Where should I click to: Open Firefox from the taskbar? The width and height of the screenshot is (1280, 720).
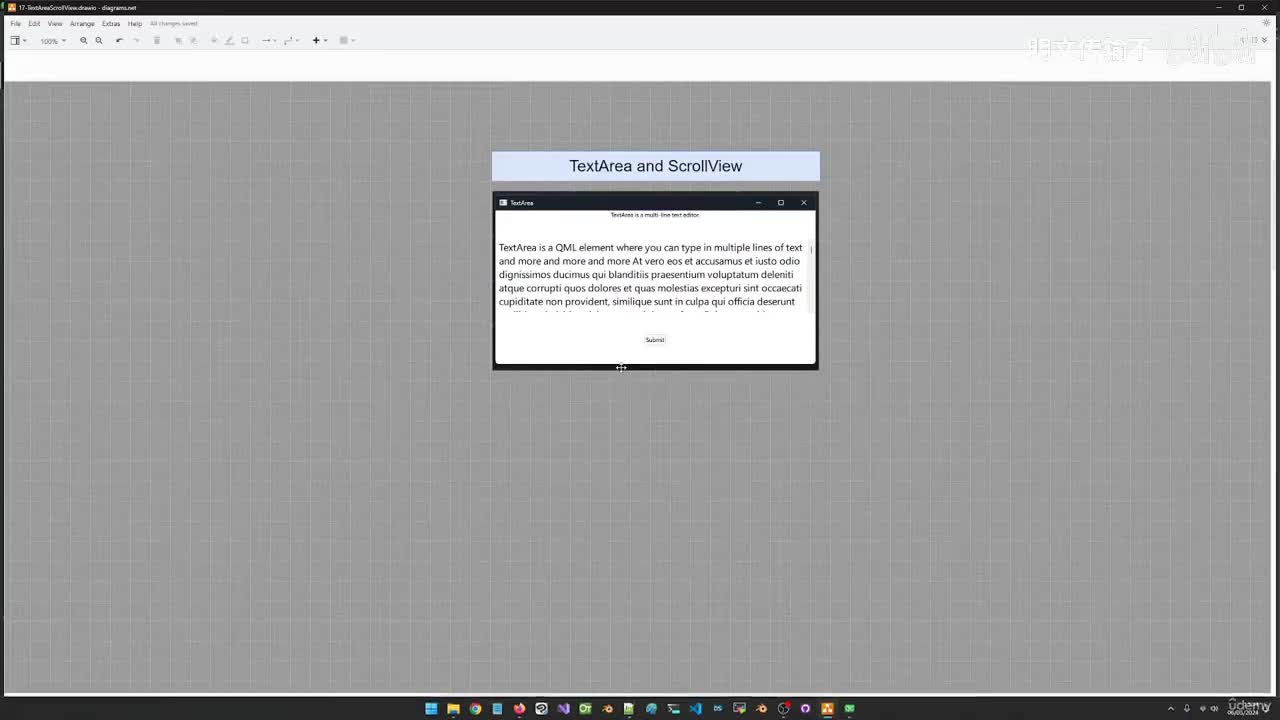click(x=519, y=709)
